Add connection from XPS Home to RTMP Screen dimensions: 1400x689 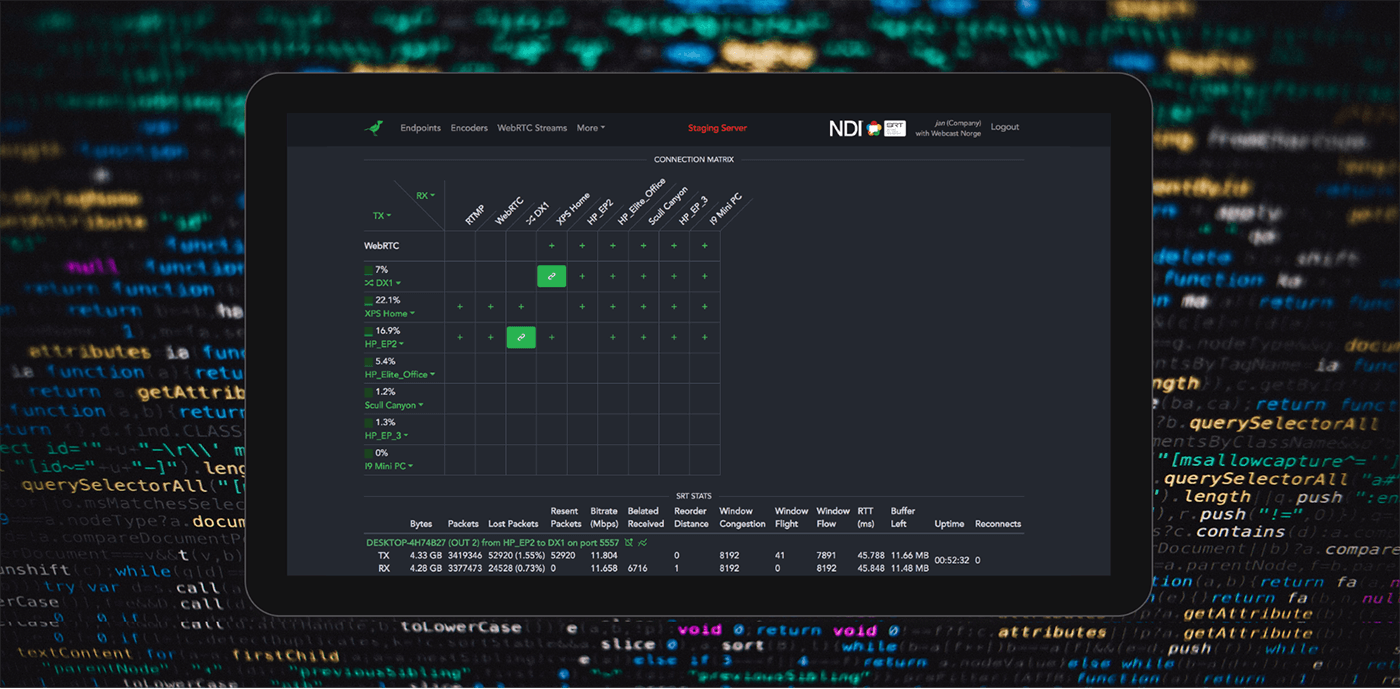click(460, 307)
